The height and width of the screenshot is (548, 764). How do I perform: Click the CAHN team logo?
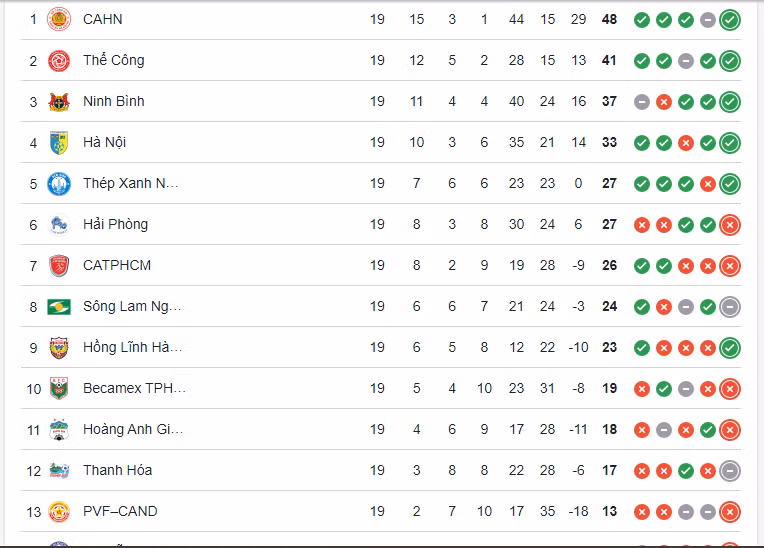coord(59,19)
